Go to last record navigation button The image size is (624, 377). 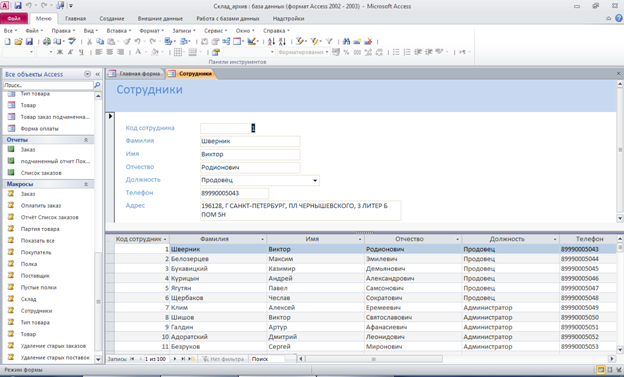click(x=183, y=359)
